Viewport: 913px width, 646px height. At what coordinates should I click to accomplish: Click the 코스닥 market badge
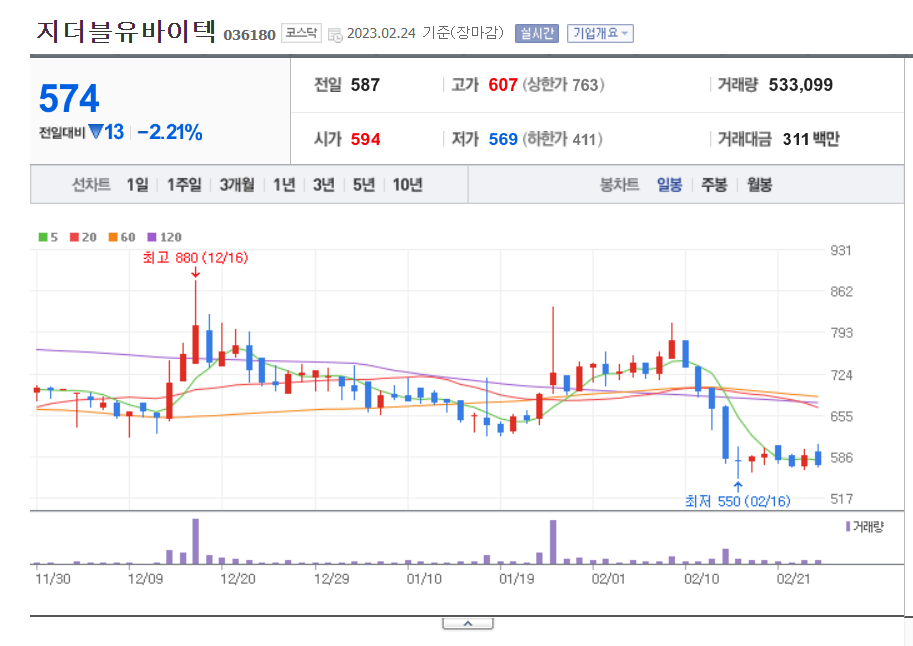pos(301,33)
